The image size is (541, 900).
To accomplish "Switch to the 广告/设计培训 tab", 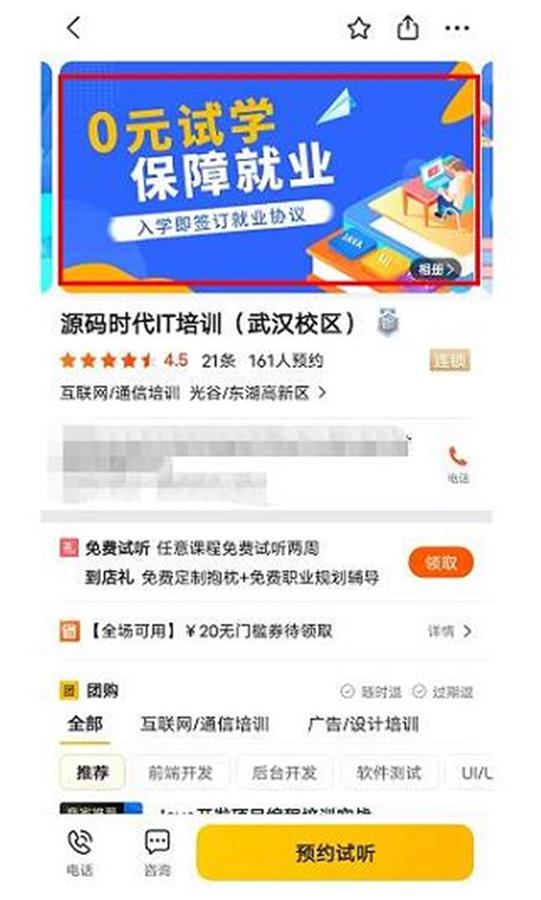I will [x=363, y=724].
